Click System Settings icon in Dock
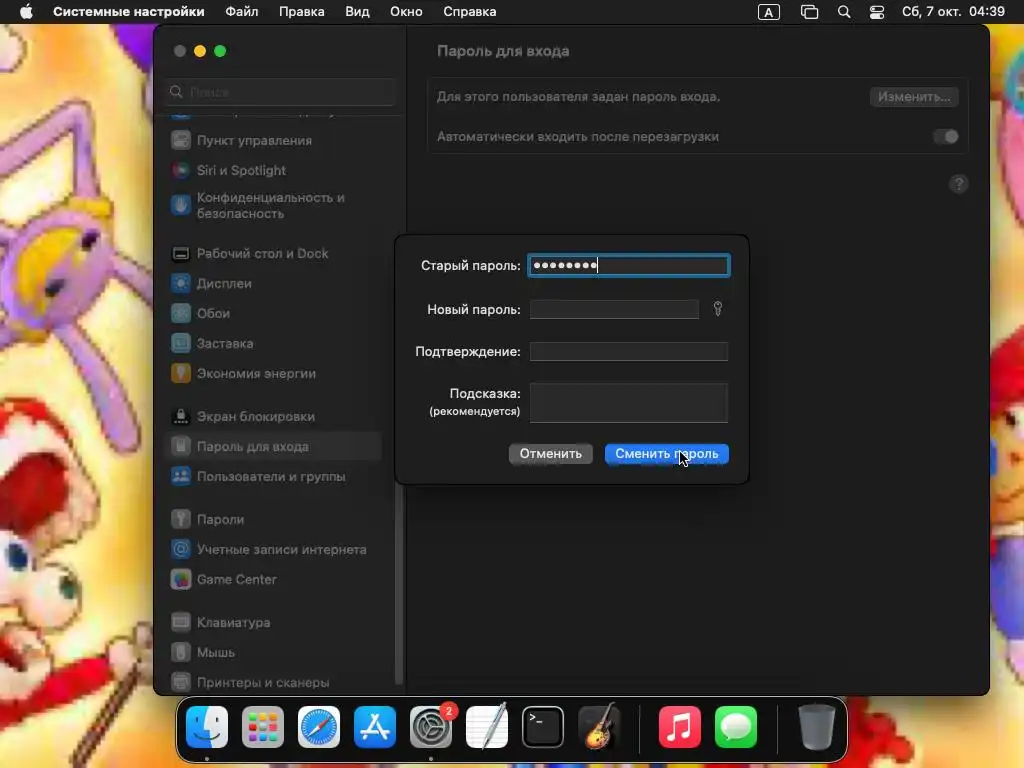 click(431, 727)
